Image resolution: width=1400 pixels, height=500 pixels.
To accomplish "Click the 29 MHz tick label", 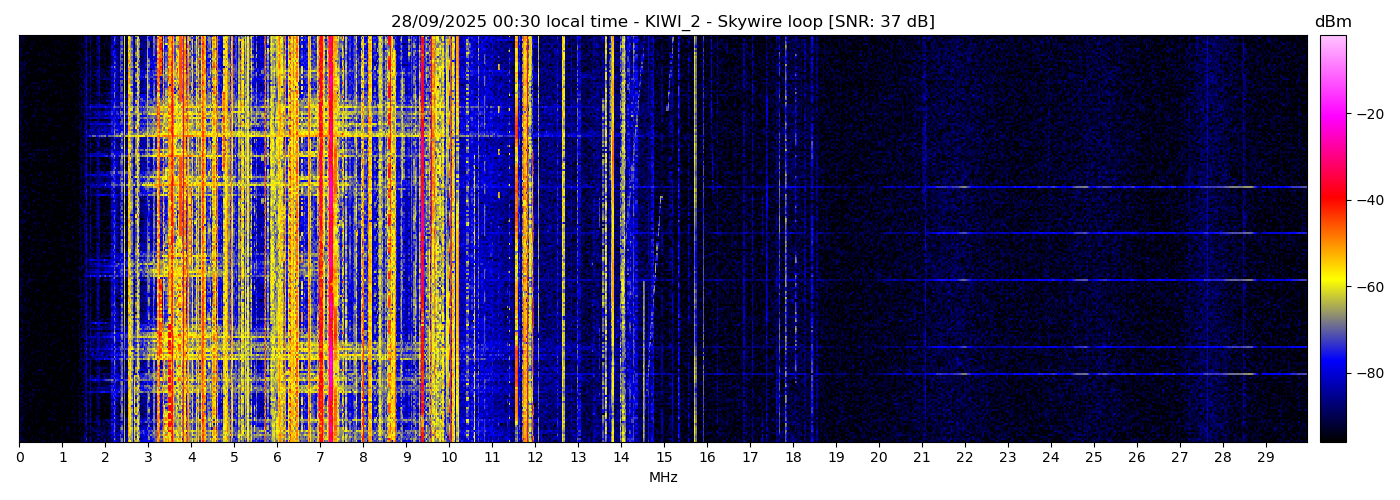I will tap(1265, 458).
